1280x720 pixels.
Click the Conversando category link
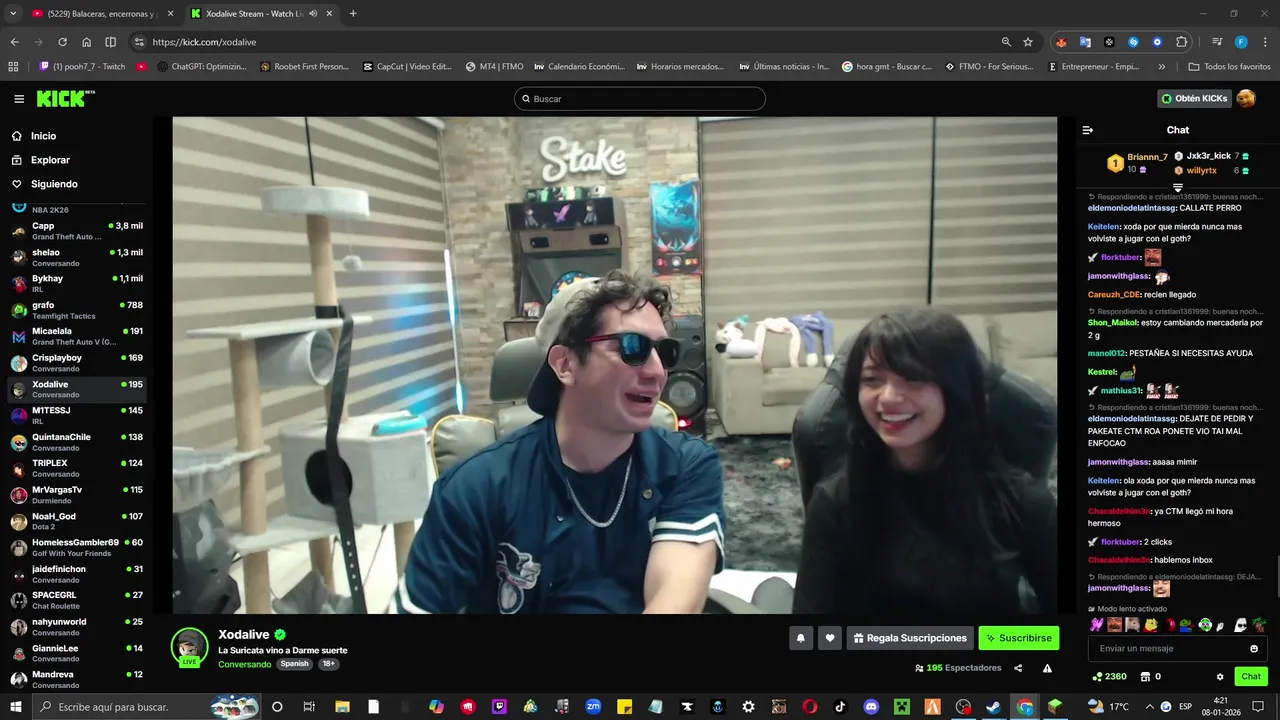[x=244, y=664]
